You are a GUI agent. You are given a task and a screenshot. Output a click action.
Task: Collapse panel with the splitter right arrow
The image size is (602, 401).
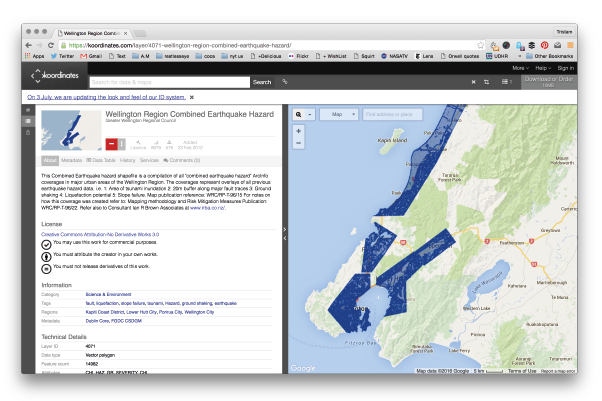pos(284,229)
